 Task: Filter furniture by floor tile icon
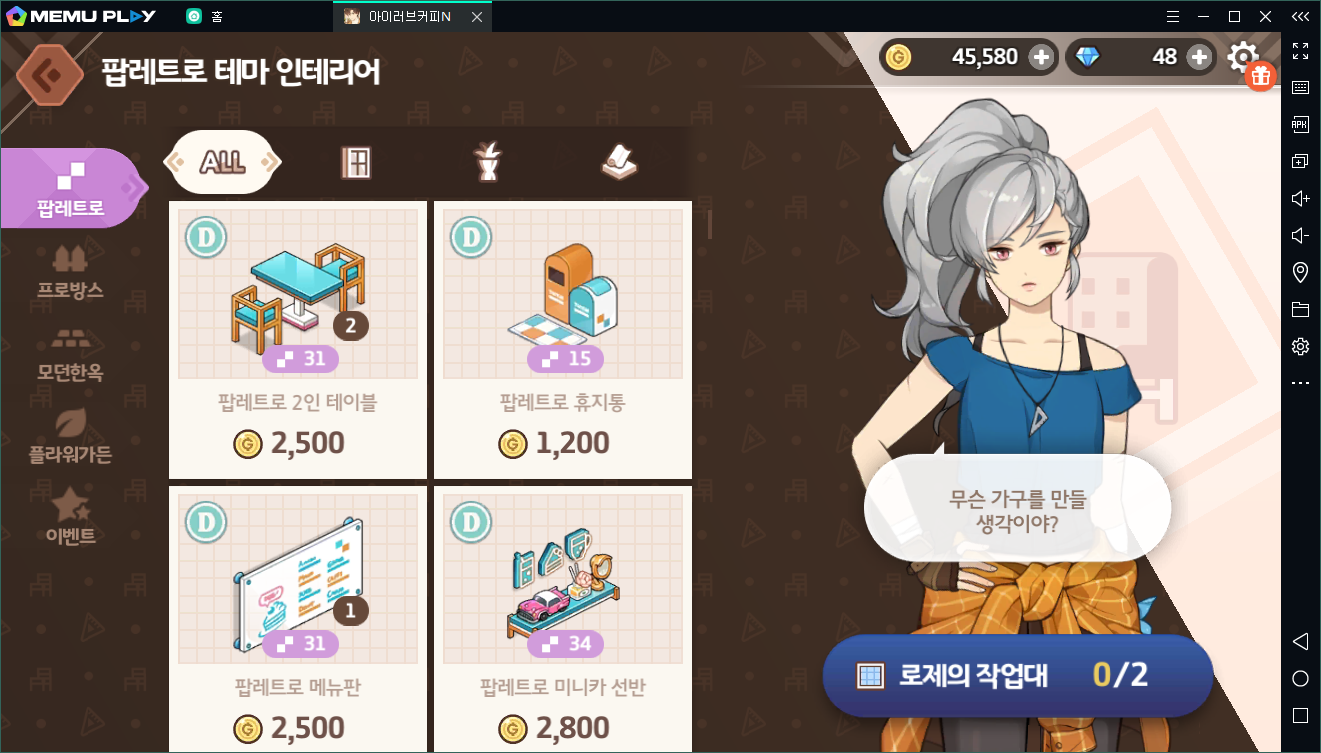coord(619,162)
